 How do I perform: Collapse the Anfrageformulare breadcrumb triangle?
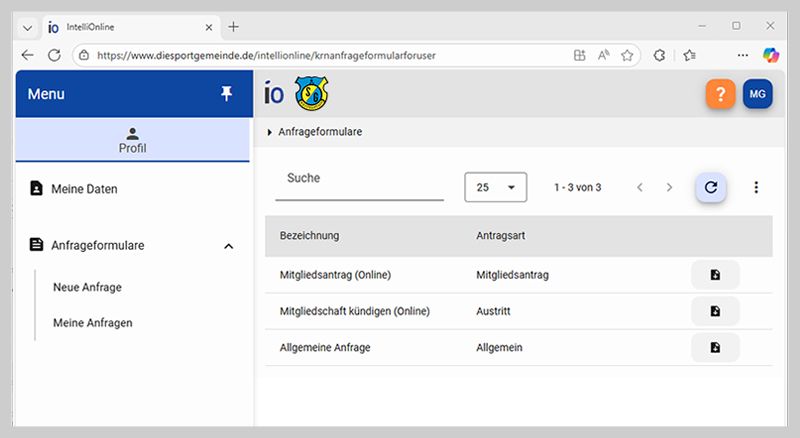[x=269, y=132]
